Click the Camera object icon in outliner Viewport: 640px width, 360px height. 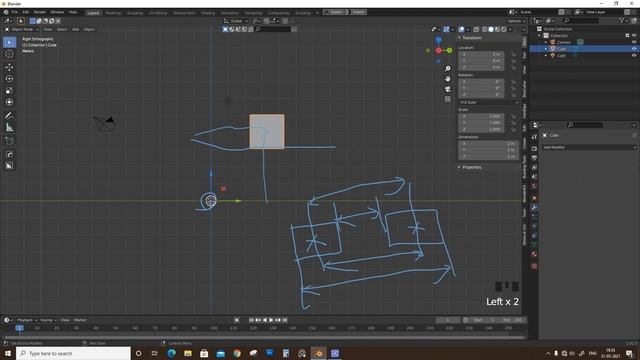pos(553,42)
